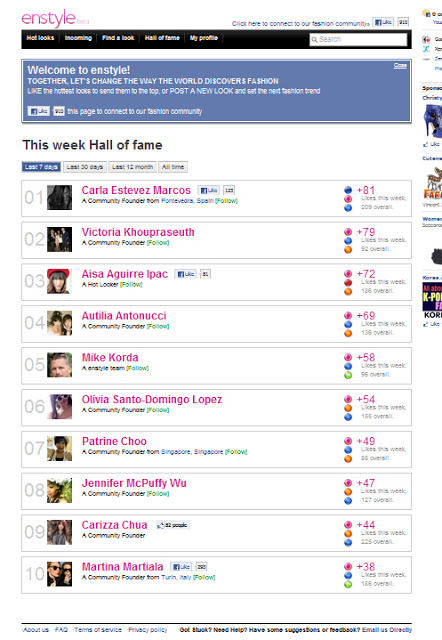This screenshot has width=442, height=640.
Task: Click the green badge in Mike Korda's row
Action: click(x=348, y=375)
